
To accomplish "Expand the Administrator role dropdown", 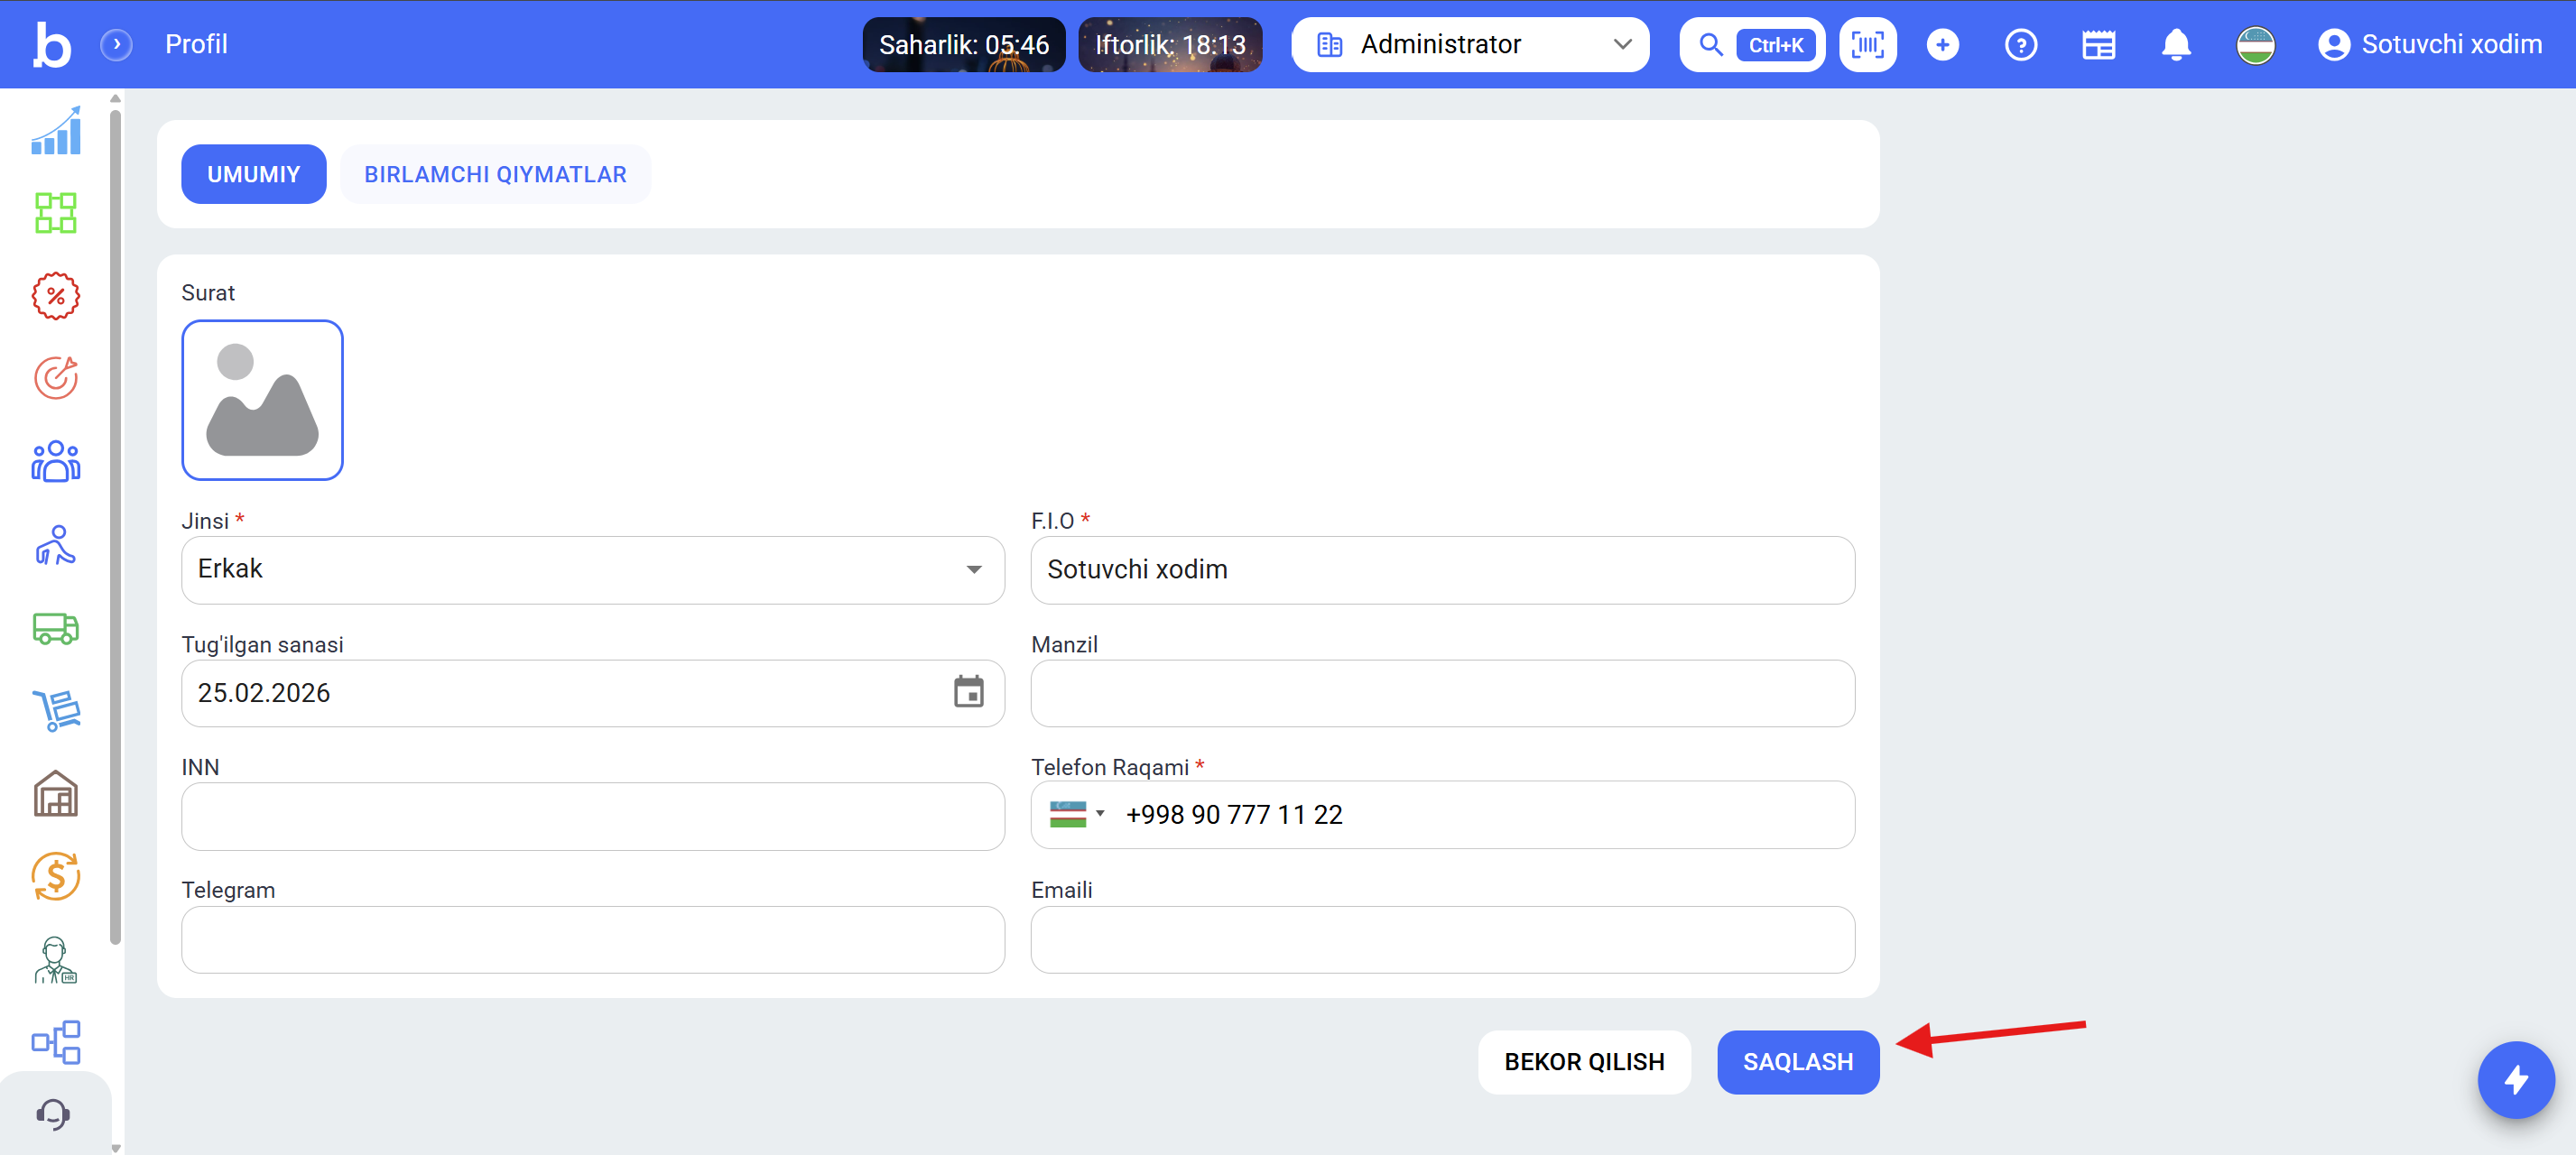I will 1469,45.
